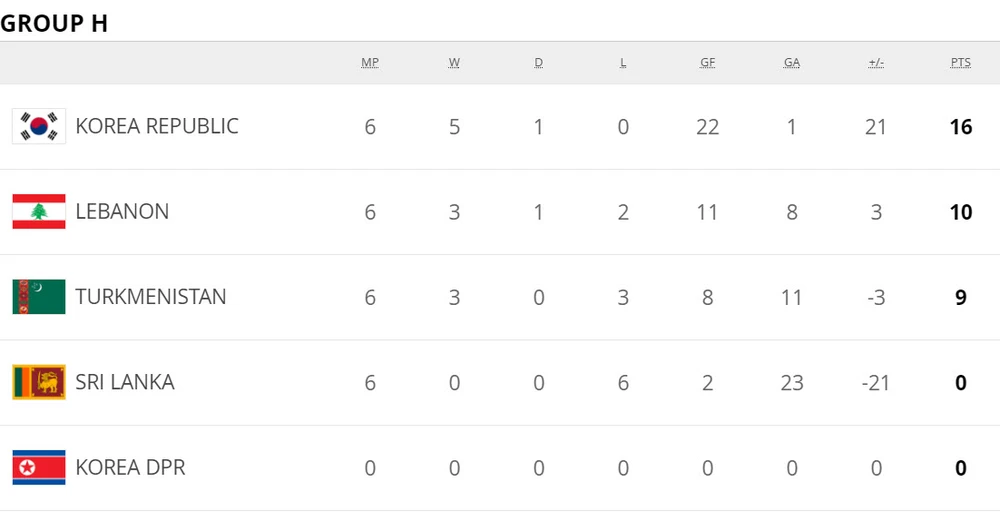Click the GF column header

708,63
